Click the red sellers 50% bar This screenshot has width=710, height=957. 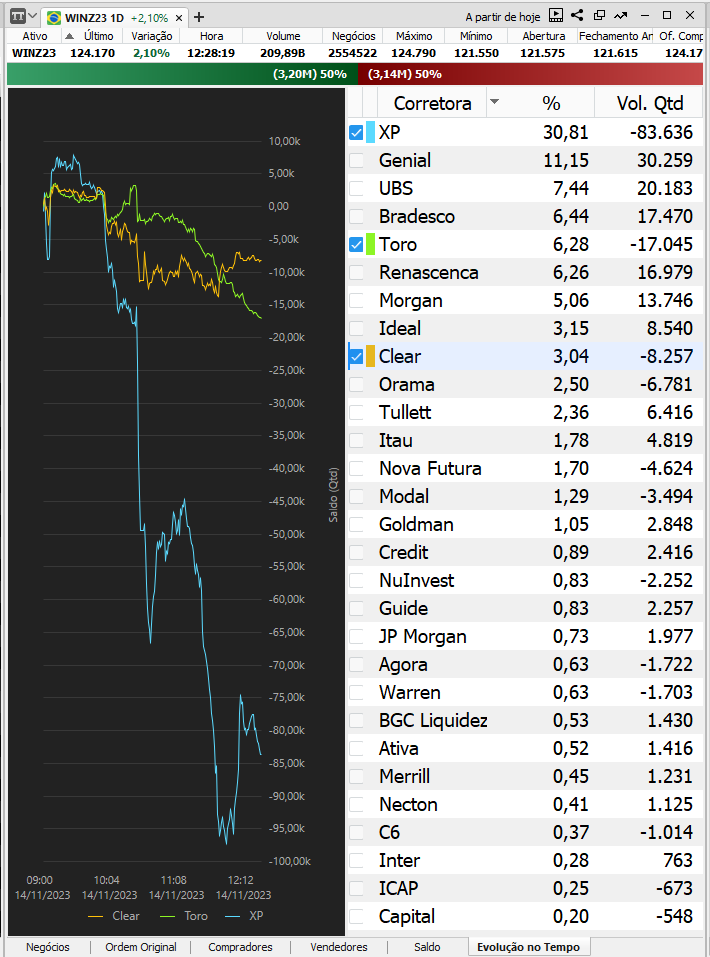pos(531,74)
